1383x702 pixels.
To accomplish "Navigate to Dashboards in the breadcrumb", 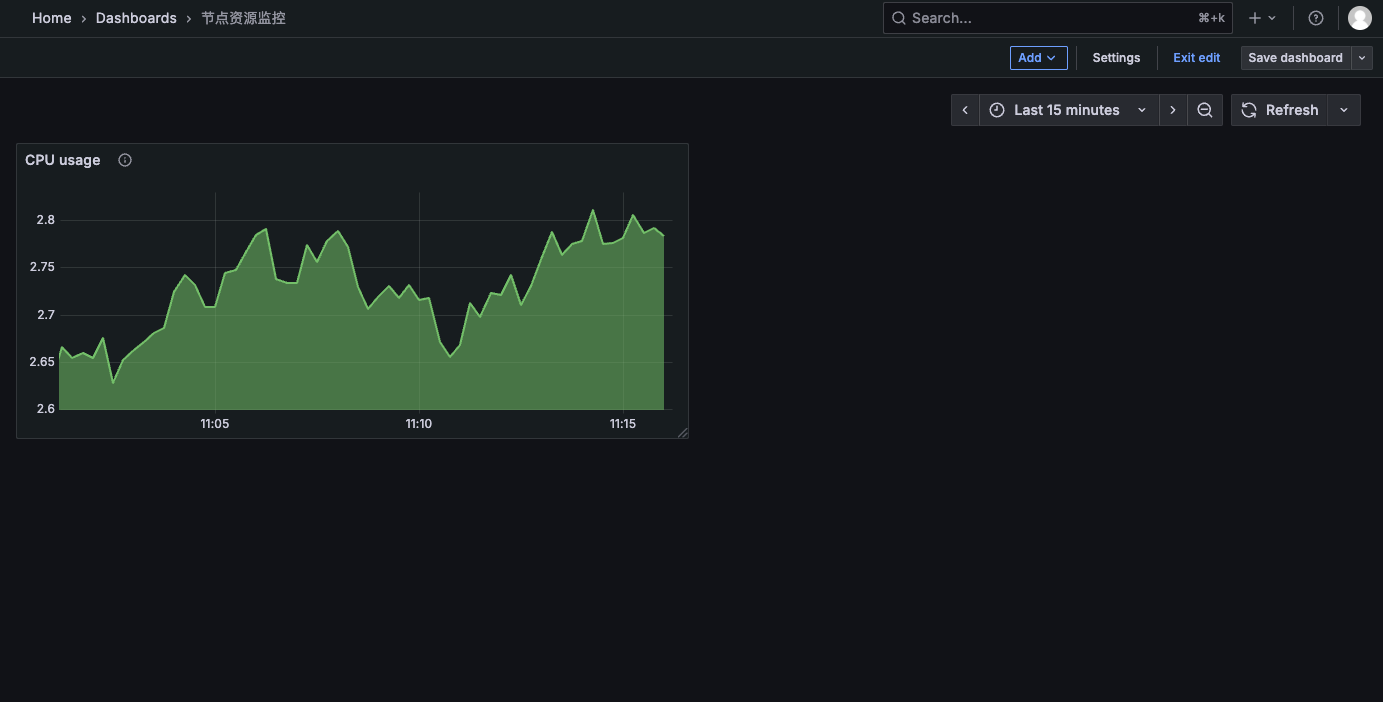I will (x=136, y=17).
